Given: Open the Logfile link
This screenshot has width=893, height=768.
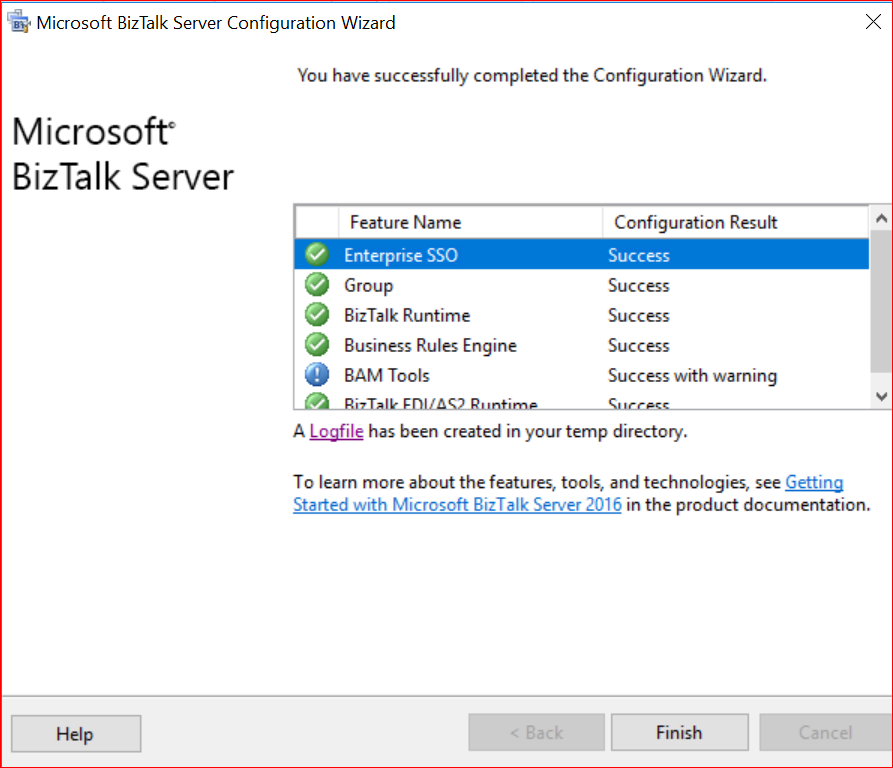Looking at the screenshot, I should pos(336,432).
